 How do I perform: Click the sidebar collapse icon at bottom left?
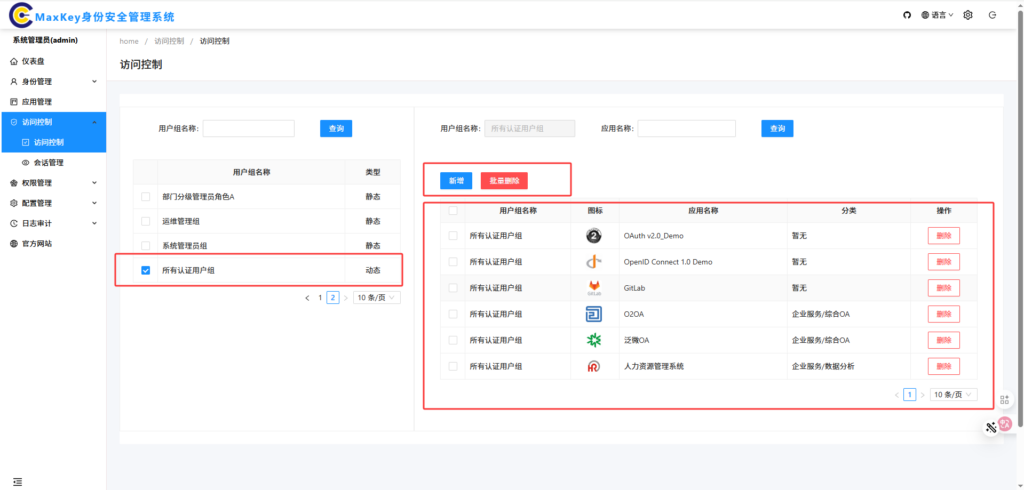point(17,481)
